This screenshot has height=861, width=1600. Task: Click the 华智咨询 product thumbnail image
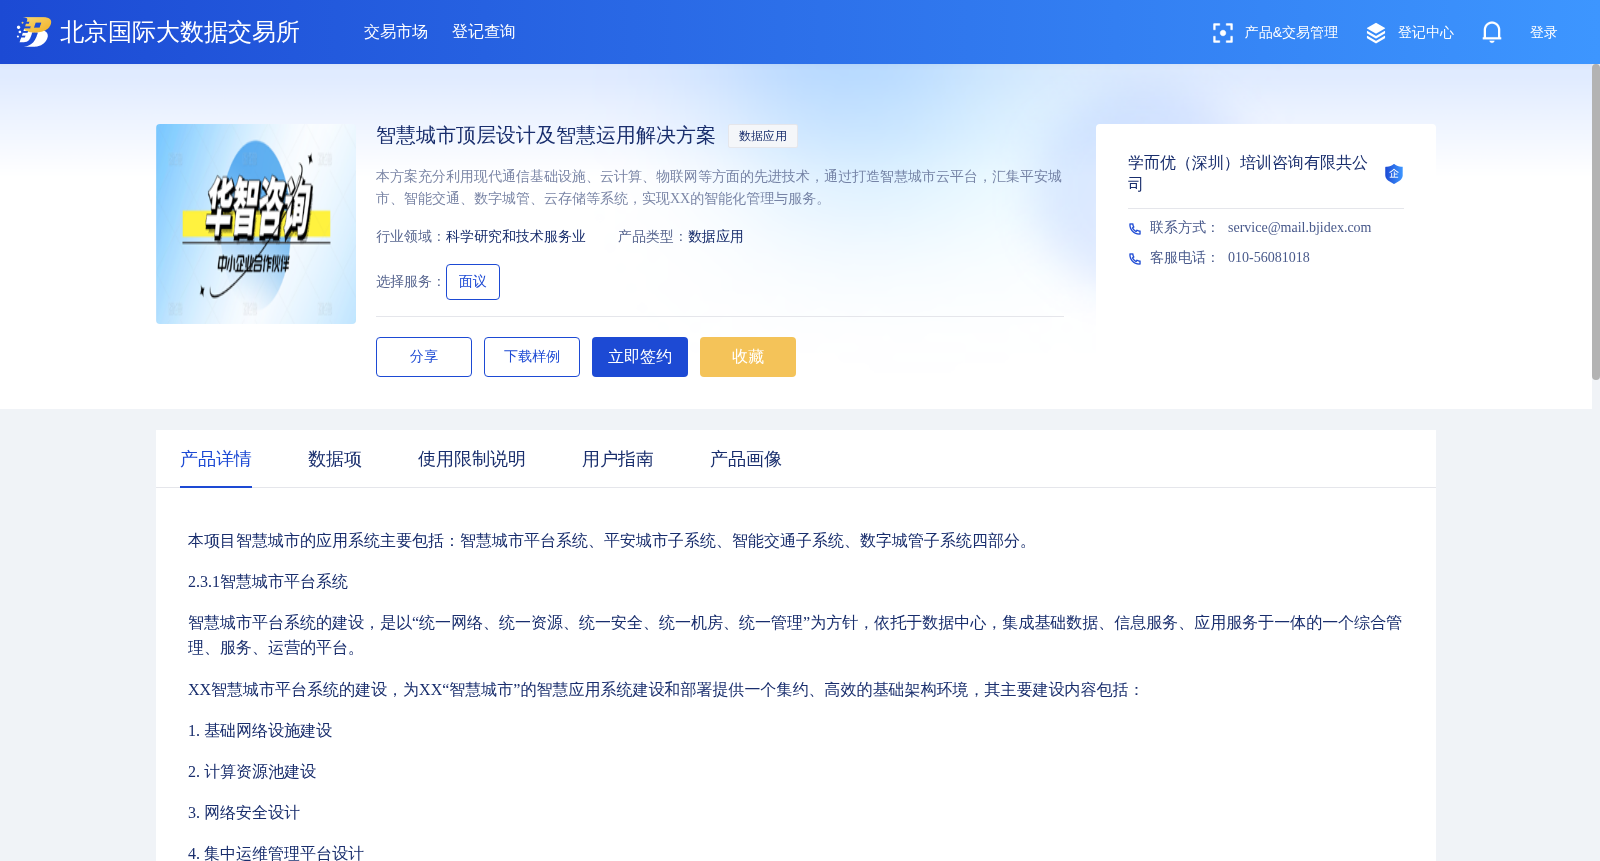(x=256, y=224)
